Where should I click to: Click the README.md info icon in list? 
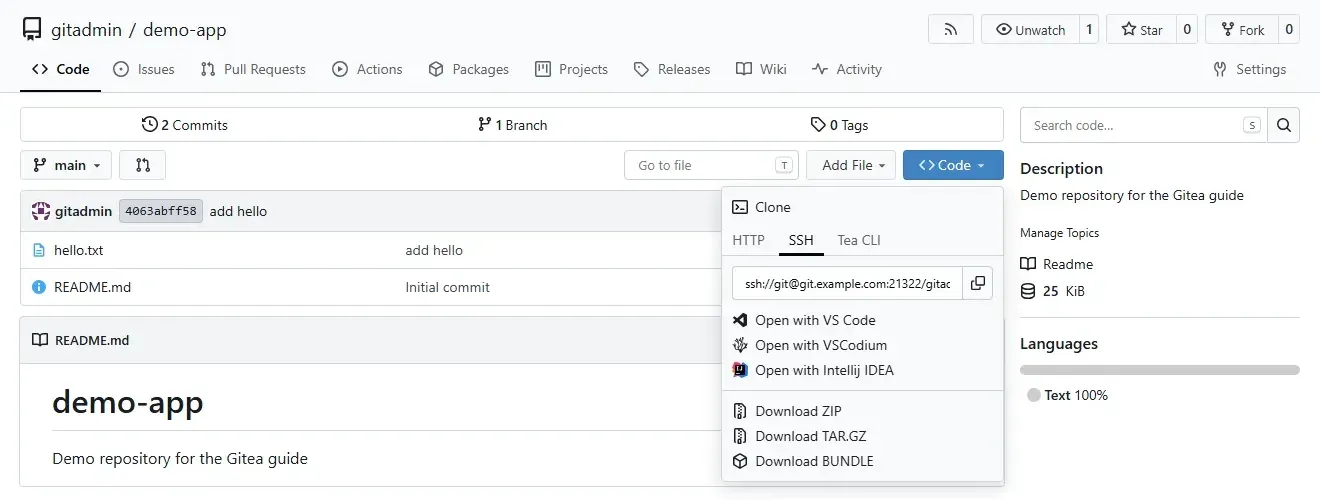click(x=39, y=287)
